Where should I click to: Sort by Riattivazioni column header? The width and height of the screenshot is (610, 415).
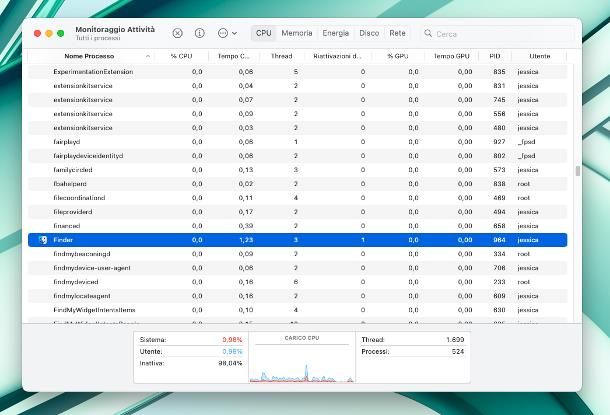tap(337, 56)
